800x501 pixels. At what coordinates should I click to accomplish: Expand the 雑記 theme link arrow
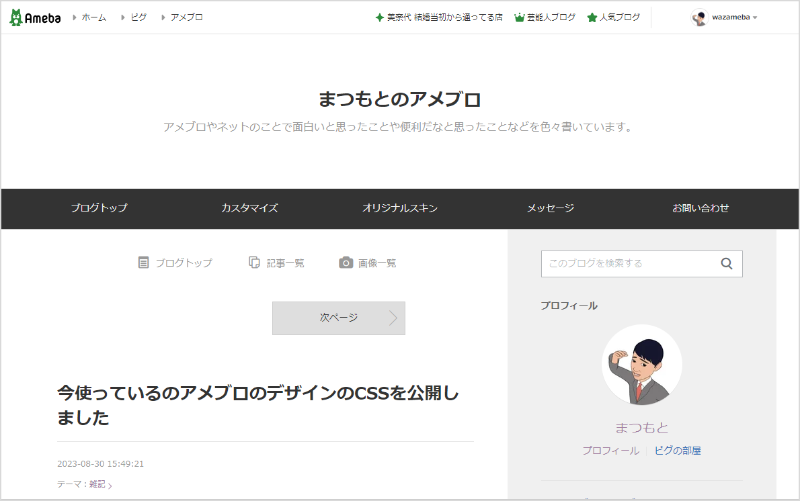[x=110, y=485]
